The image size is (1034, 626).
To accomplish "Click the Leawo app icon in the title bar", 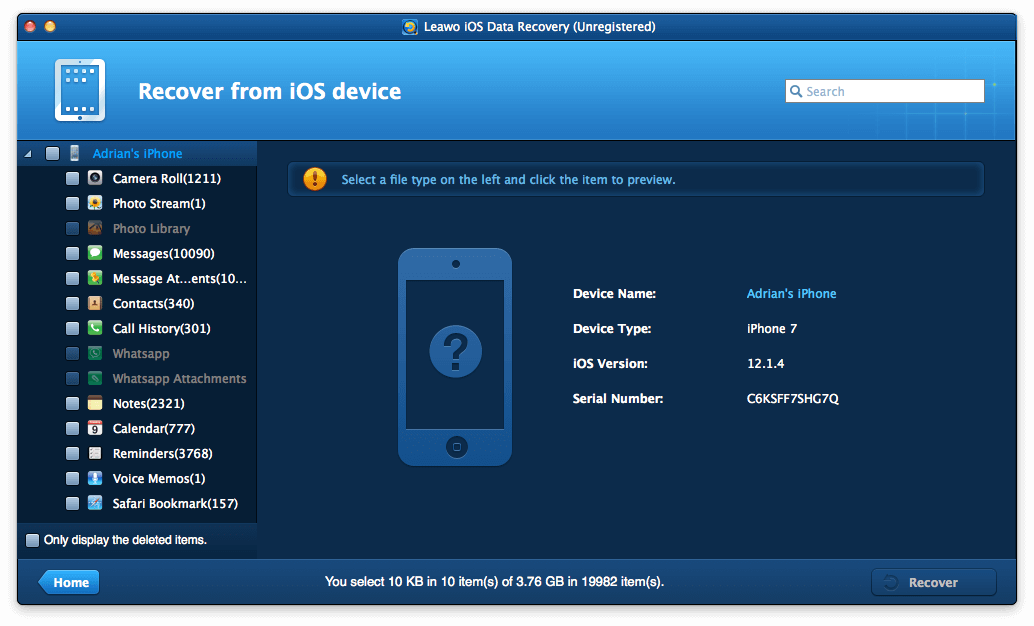I will point(410,27).
